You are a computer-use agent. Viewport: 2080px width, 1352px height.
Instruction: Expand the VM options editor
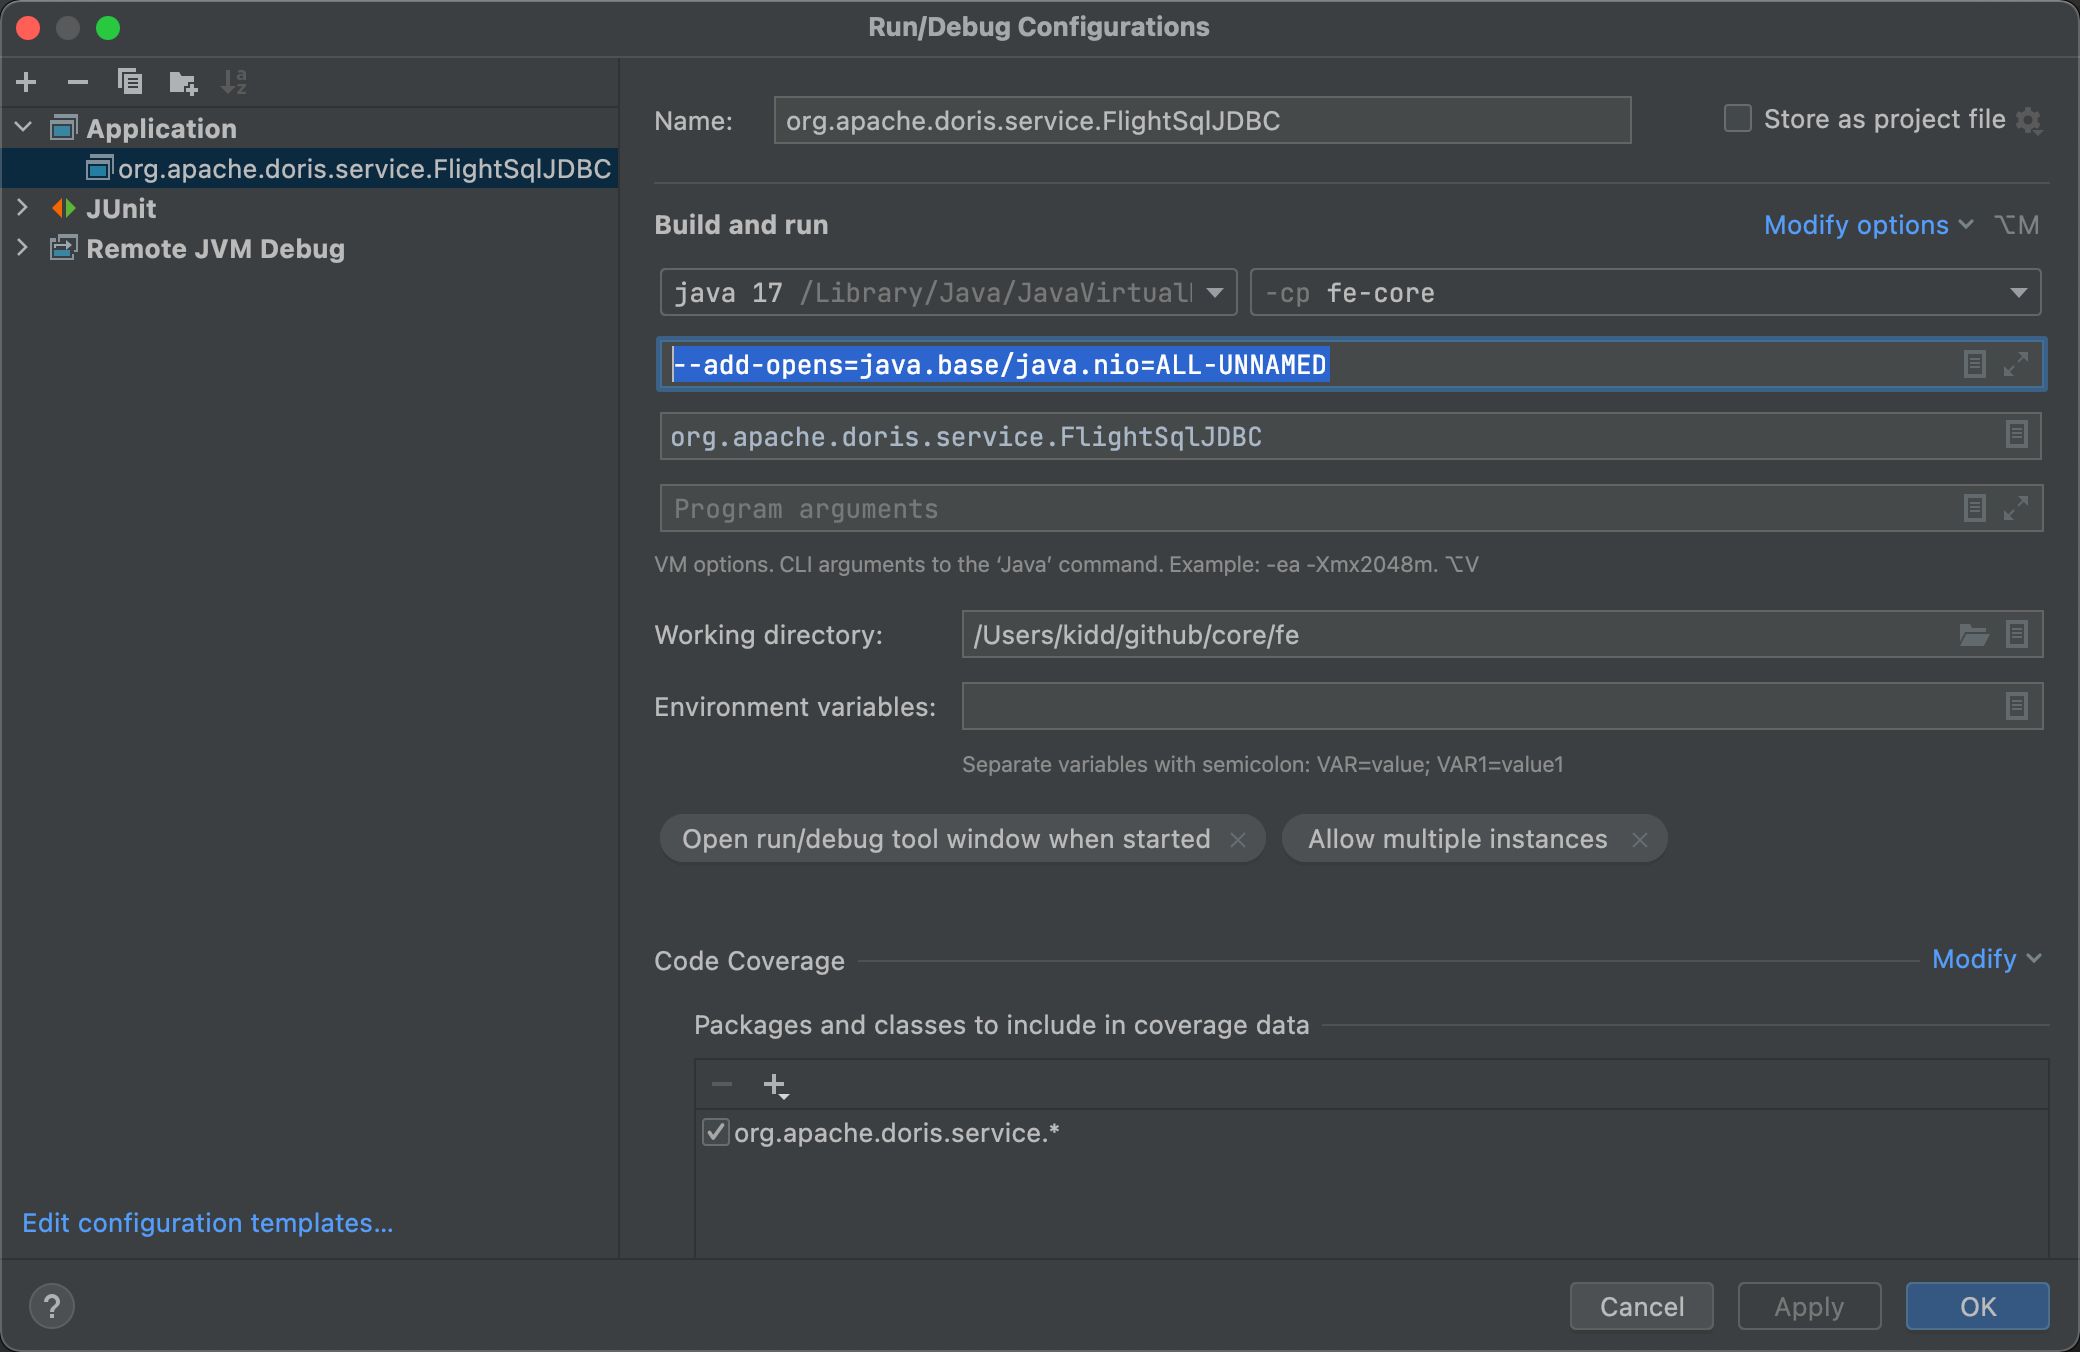coord(2014,365)
